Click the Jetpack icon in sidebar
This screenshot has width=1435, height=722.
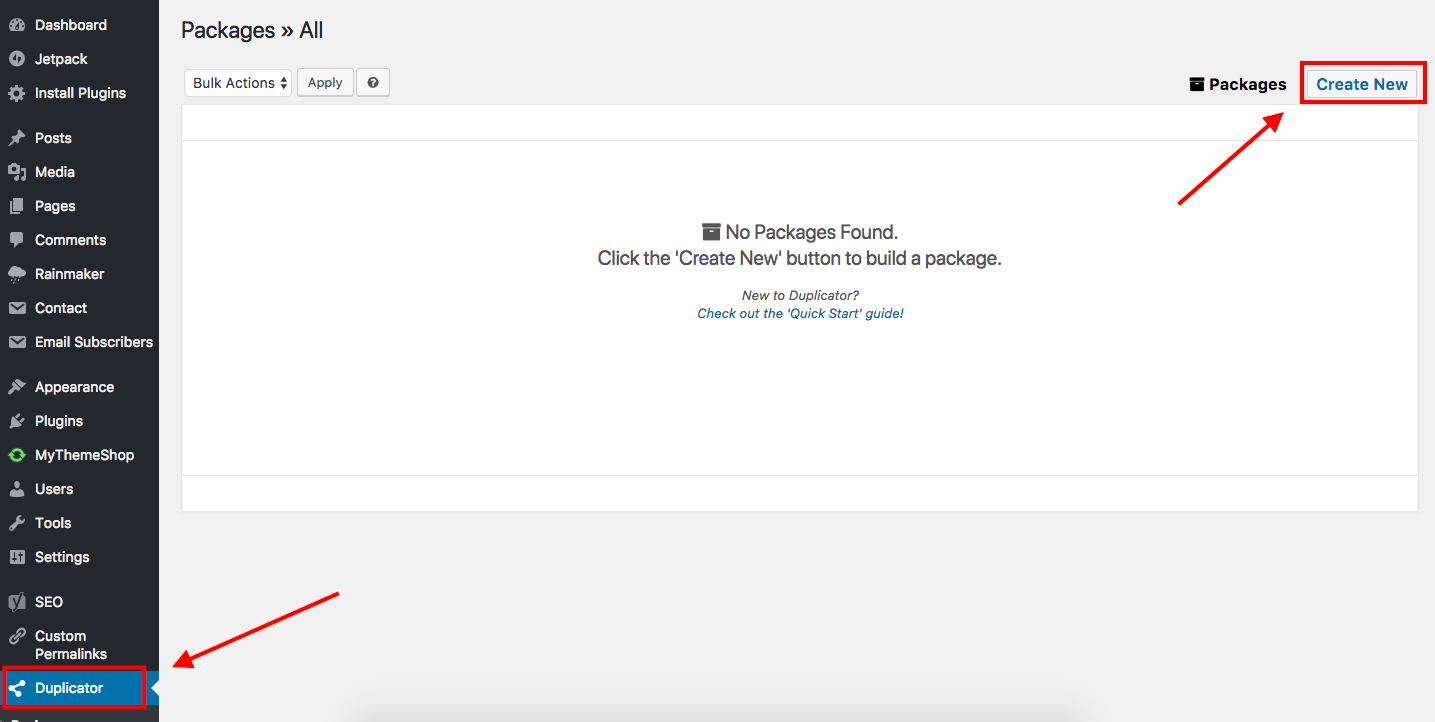pos(17,59)
